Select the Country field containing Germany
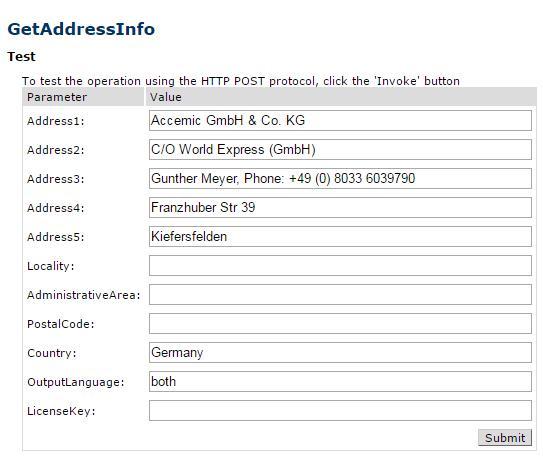This screenshot has height=470, width=543. coord(340,353)
